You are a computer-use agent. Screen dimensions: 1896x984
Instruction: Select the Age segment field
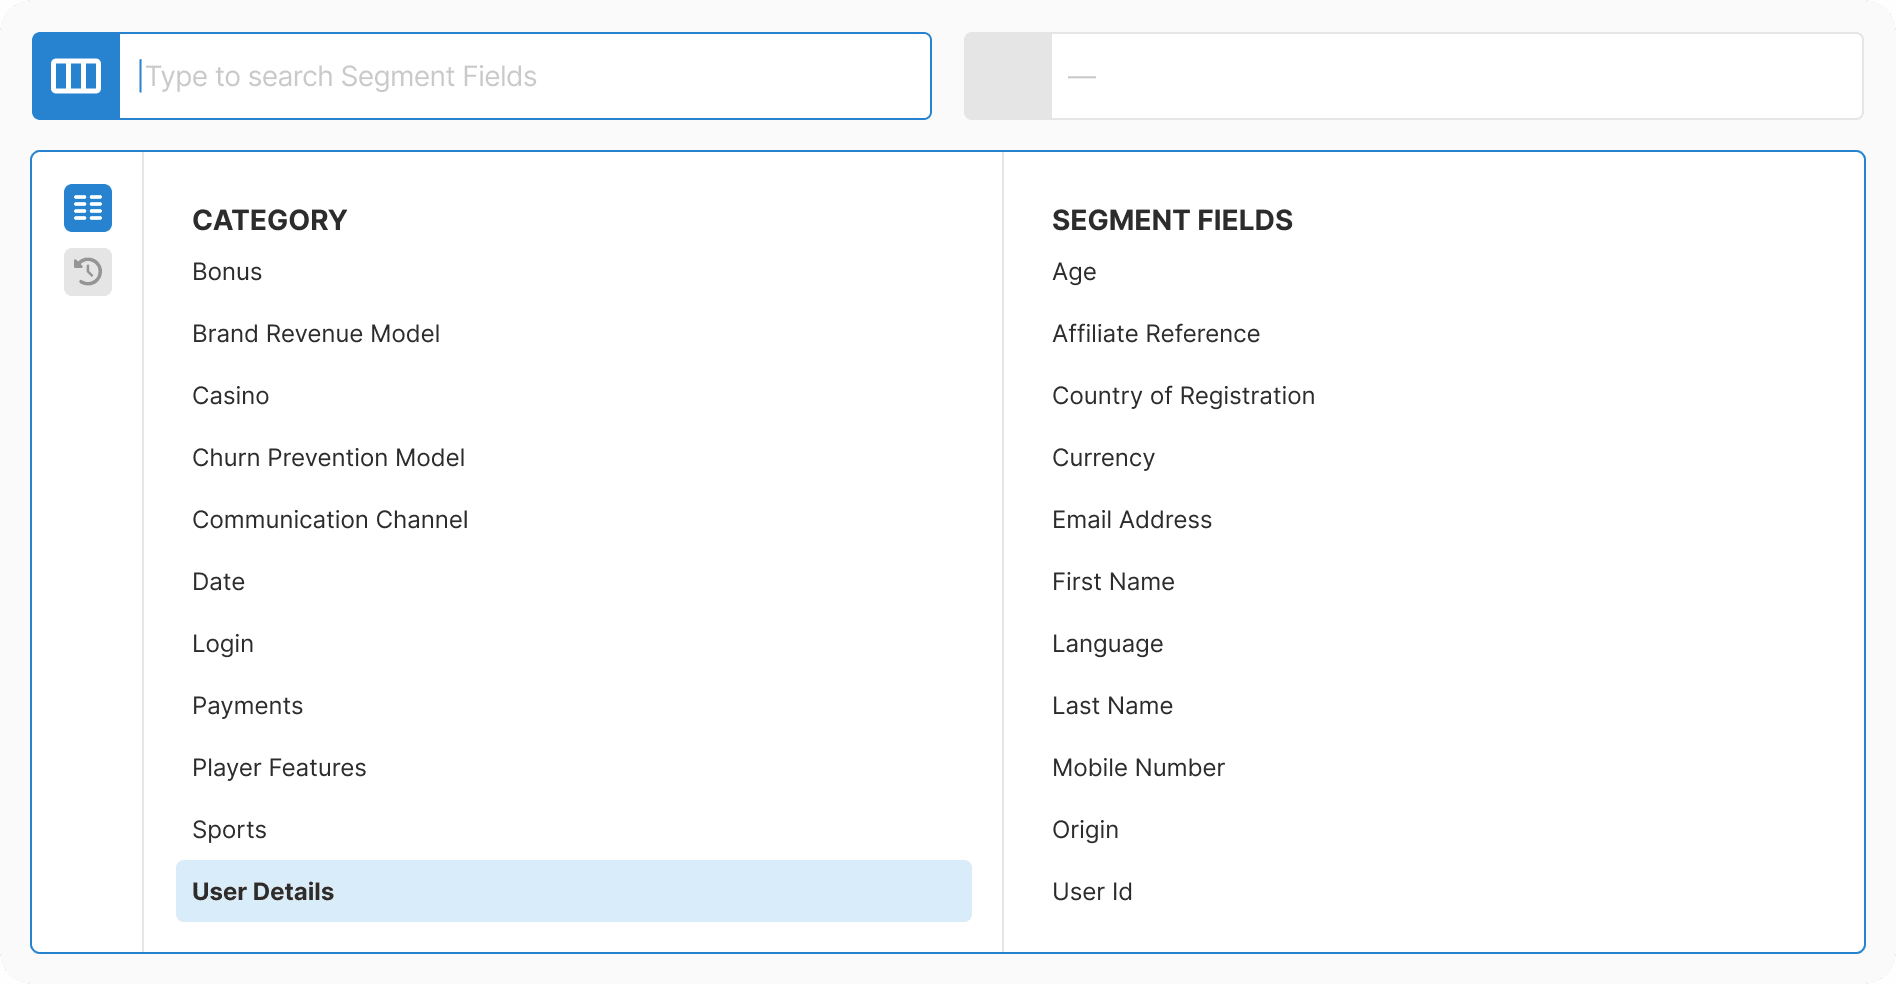click(1073, 271)
